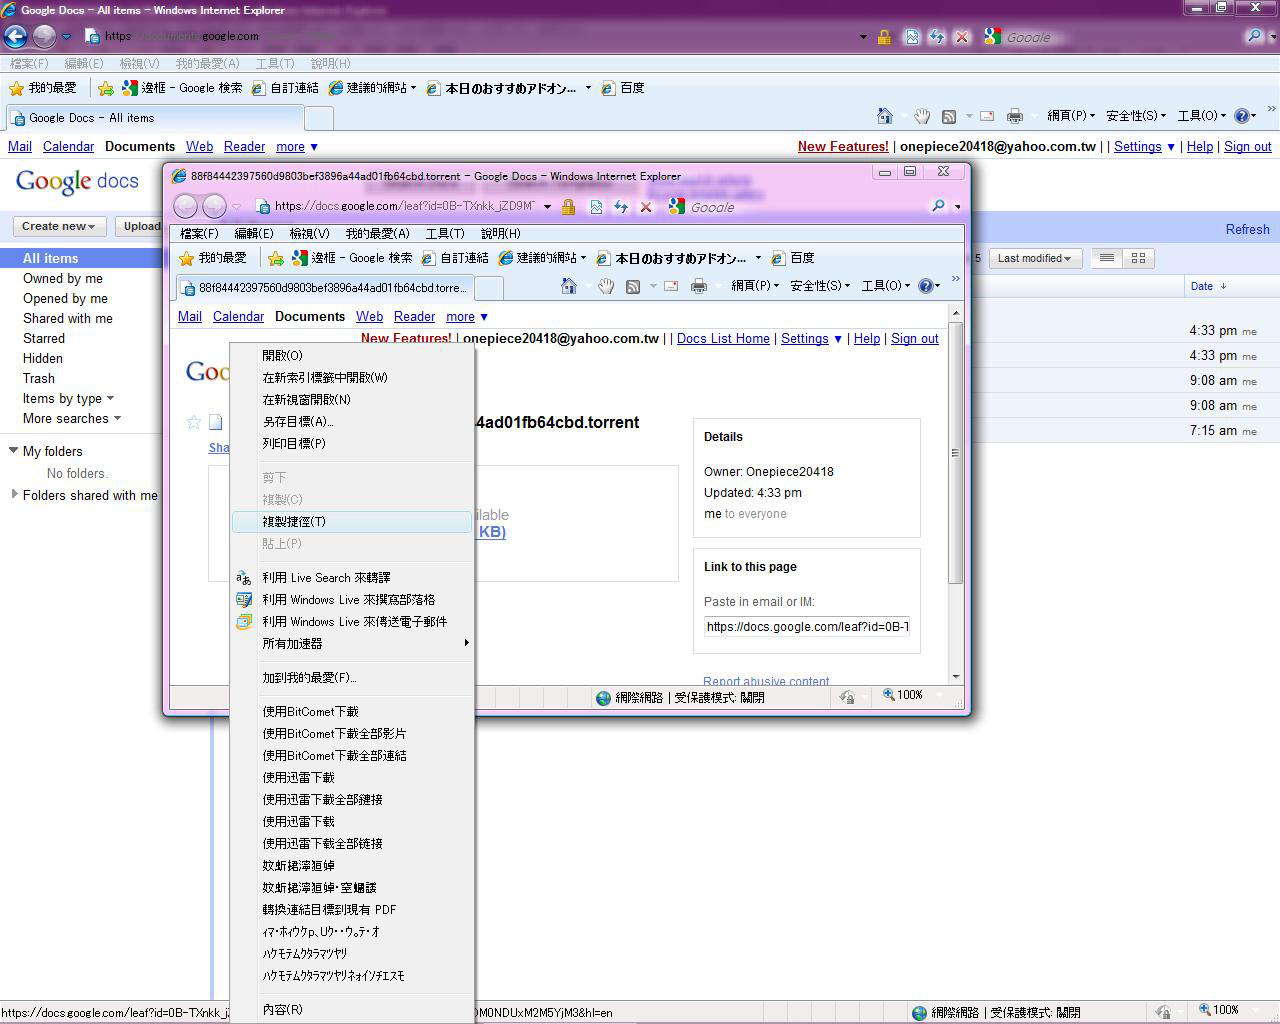Viewport: 1280px width, 1024px height.
Task: Choose 複製捷徑(T) from the context menu
Action: [294, 521]
